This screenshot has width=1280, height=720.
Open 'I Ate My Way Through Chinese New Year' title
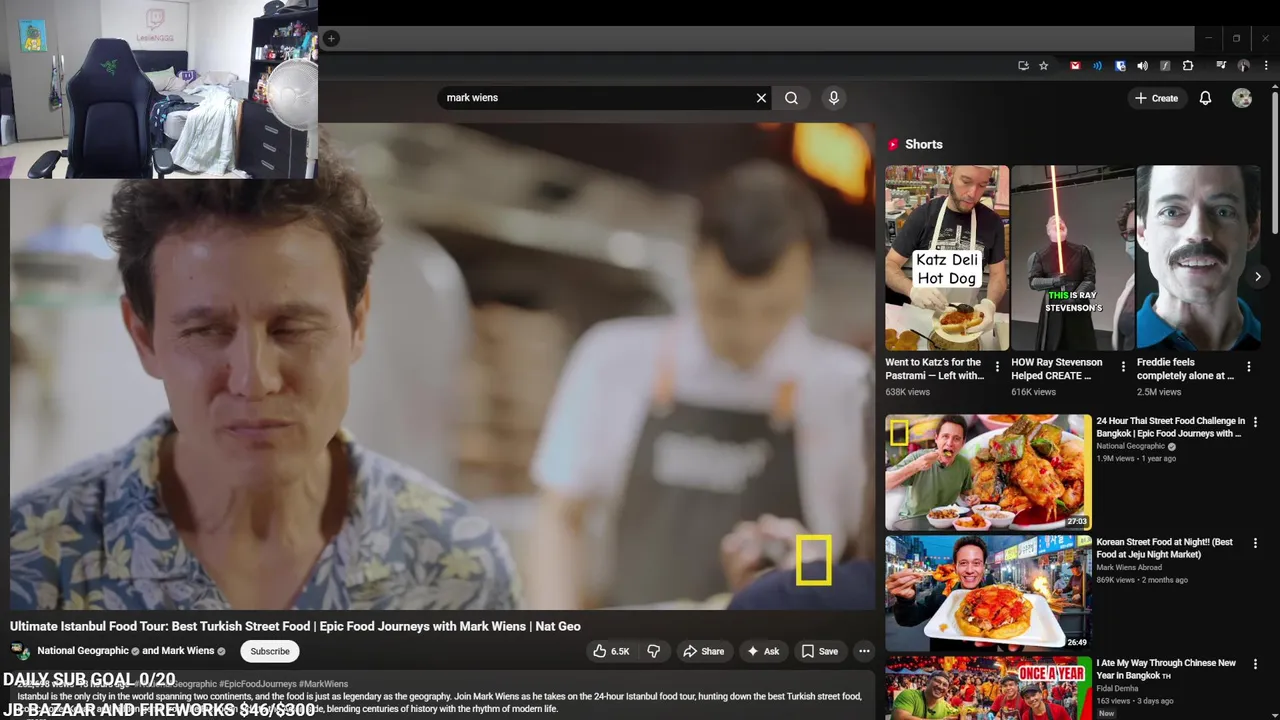tap(1166, 669)
